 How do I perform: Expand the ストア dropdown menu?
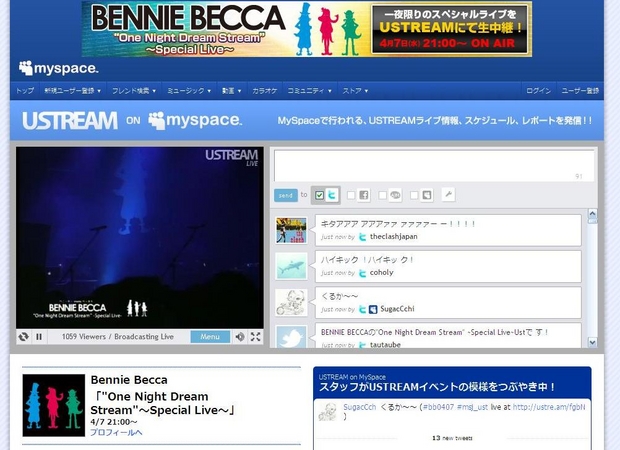point(355,91)
